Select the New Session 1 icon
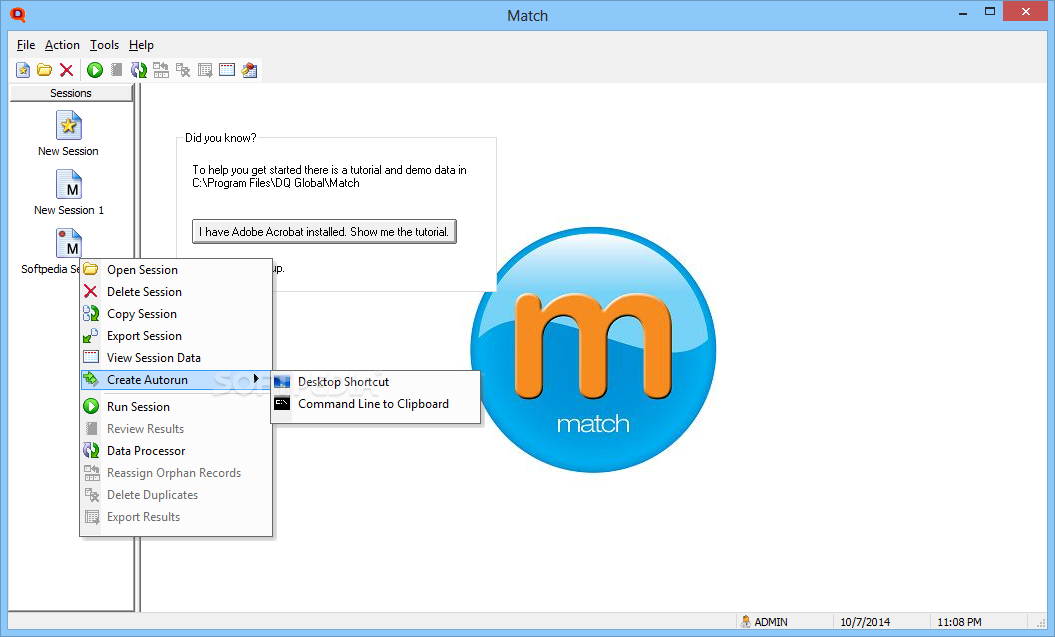This screenshot has width=1055, height=637. [x=69, y=185]
